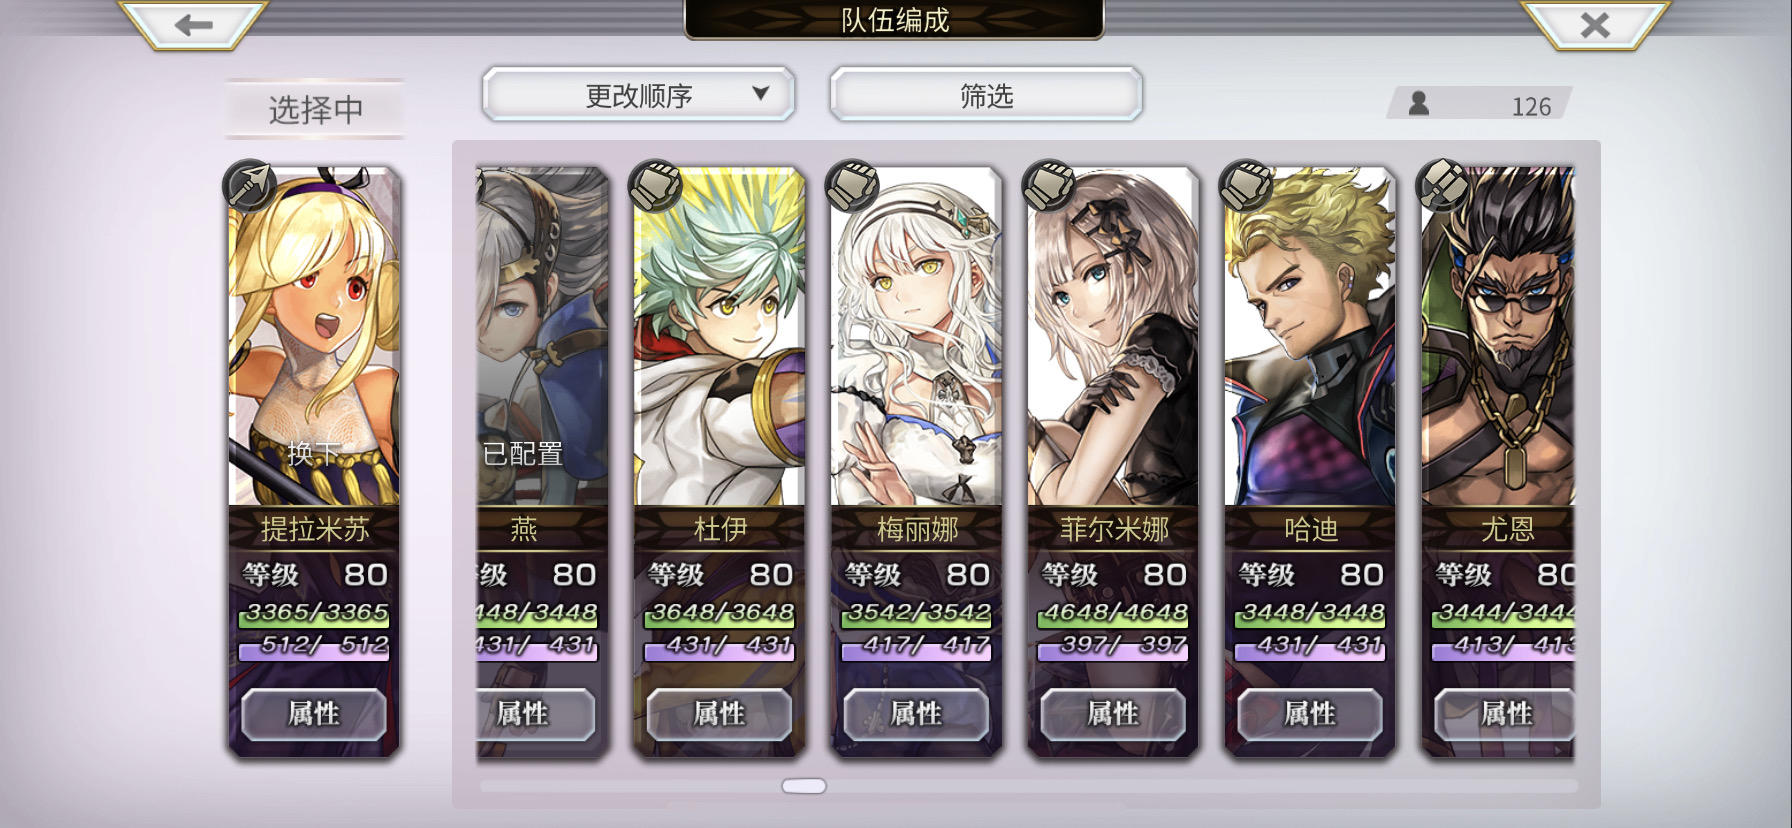Click the spear weapon icon on 提拉米苏

(250, 185)
